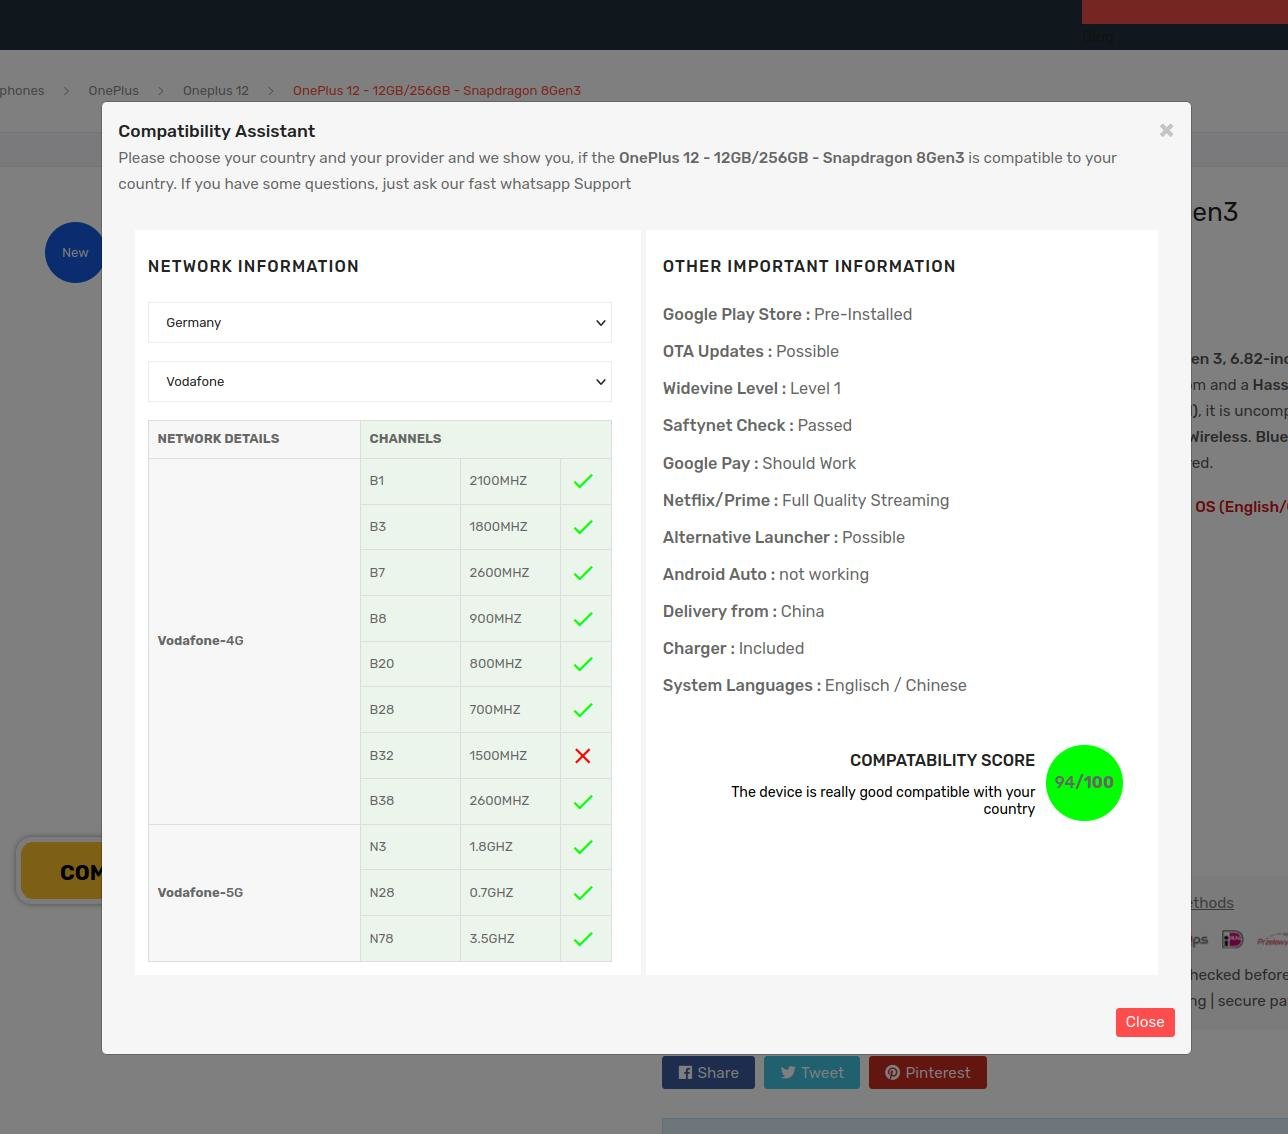Viewport: 1288px width, 1134px height.
Task: Open the Germany country dropdown
Action: pyautogui.click(x=380, y=323)
